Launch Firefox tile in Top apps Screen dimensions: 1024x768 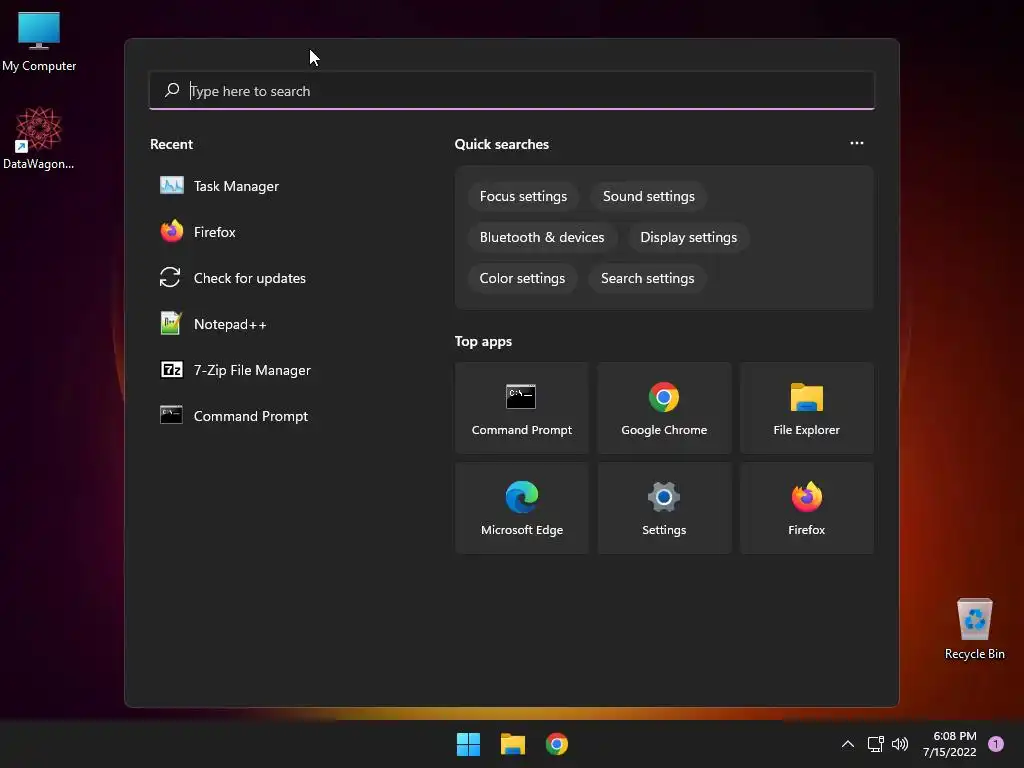807,508
